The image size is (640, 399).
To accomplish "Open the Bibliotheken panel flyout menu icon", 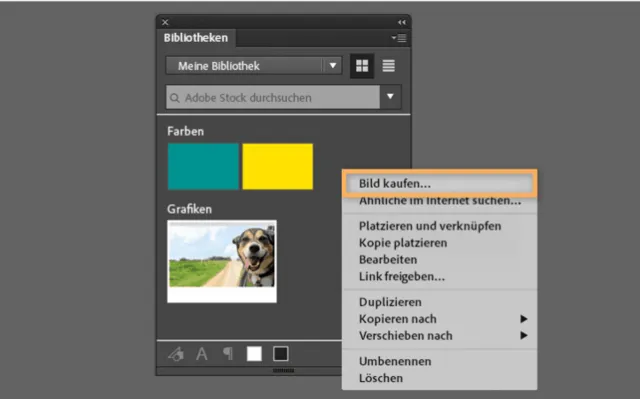I will pos(399,38).
